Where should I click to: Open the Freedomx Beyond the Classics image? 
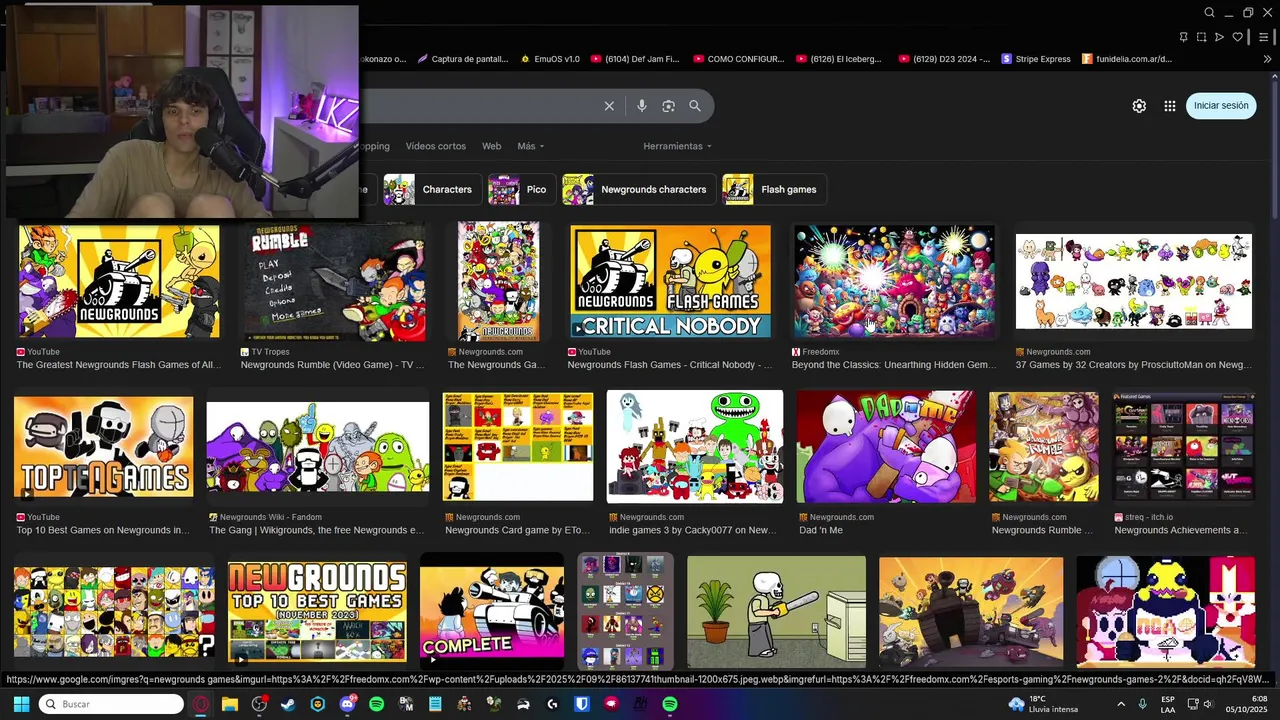[x=894, y=281]
